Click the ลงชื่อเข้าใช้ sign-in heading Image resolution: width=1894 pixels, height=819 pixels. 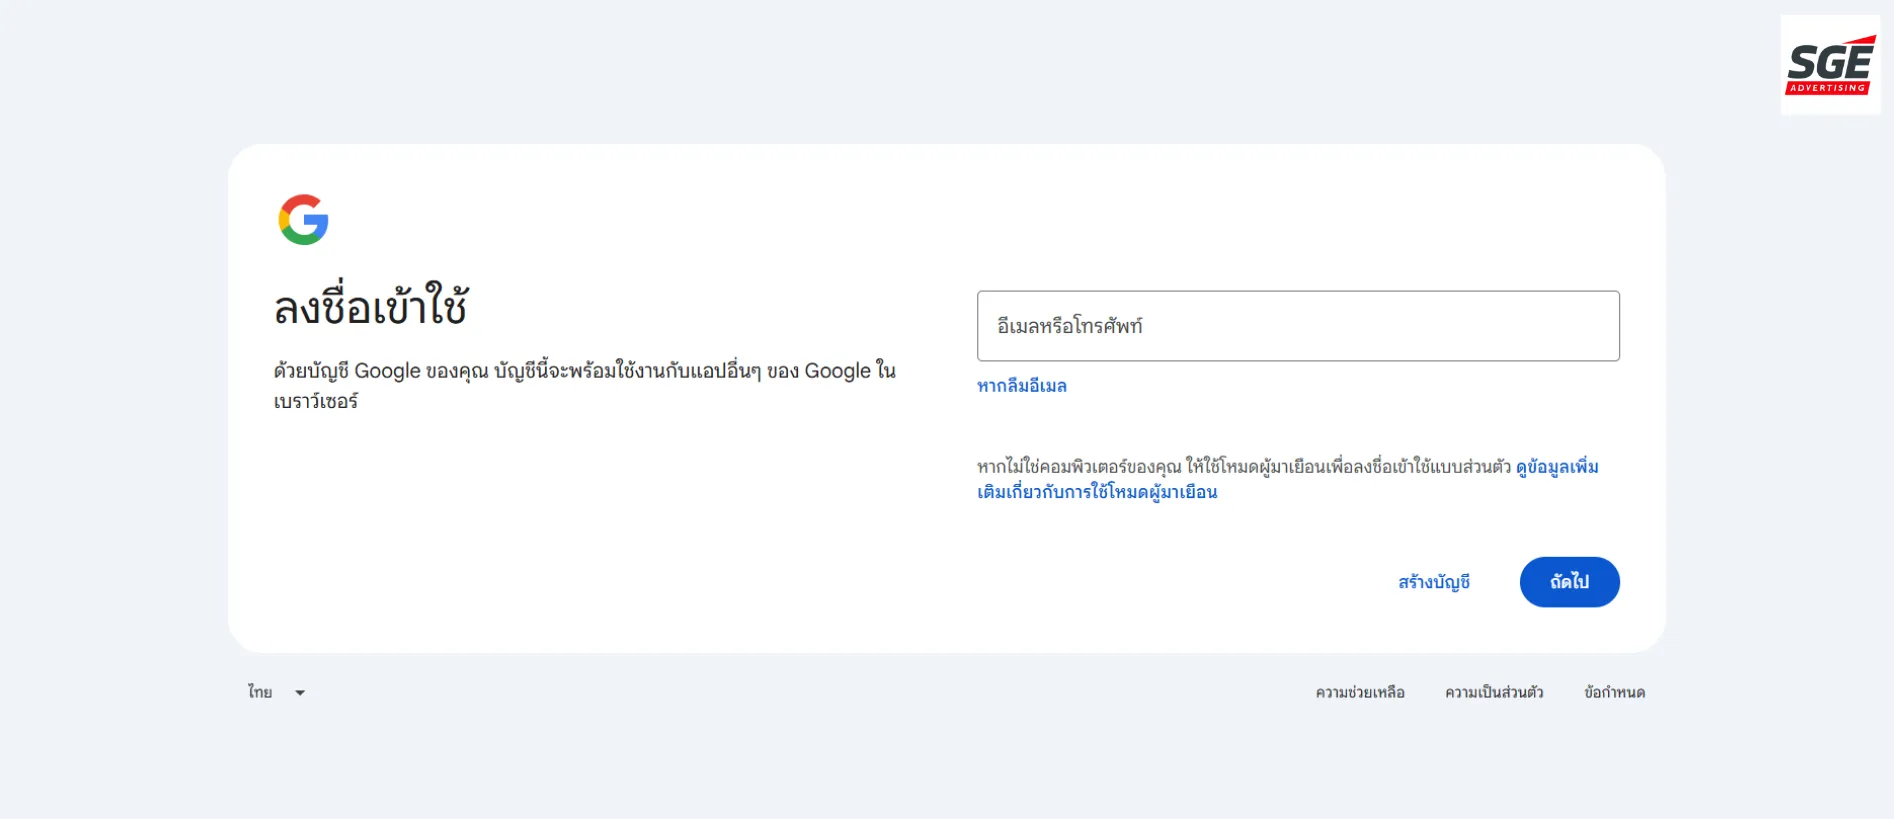(x=371, y=305)
